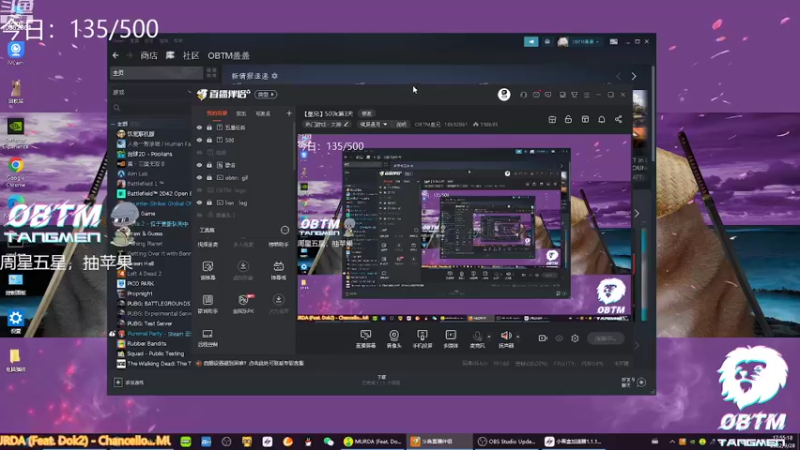Viewport: 800px width, 450px height.
Task: Open WeChat from the taskbar
Action: click(x=328, y=441)
